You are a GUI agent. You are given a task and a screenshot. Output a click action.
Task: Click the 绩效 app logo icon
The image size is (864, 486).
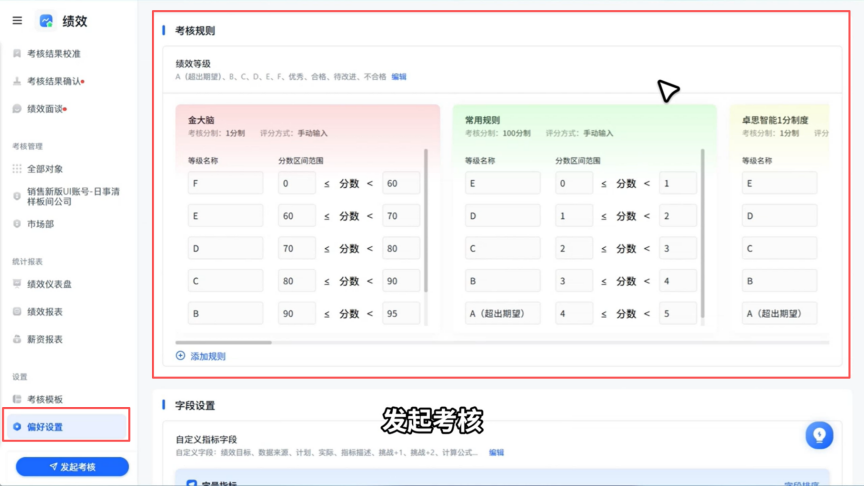[x=46, y=21]
